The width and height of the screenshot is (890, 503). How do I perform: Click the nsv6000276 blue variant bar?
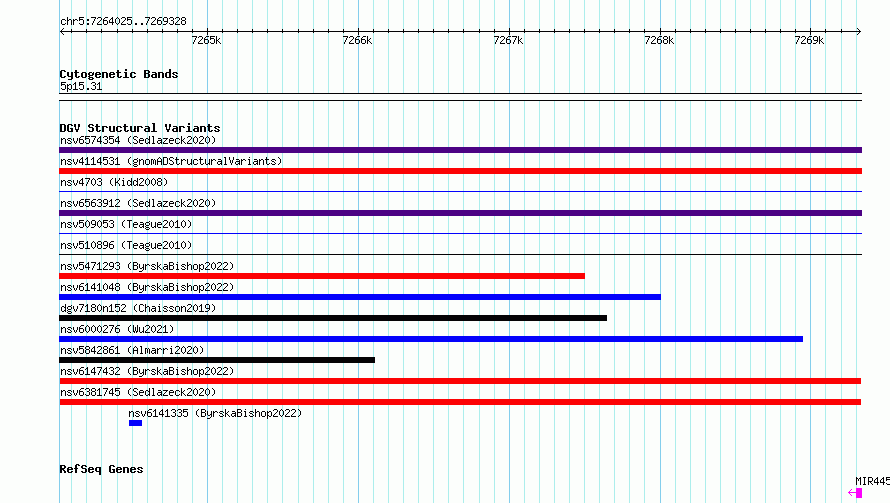tap(431, 339)
